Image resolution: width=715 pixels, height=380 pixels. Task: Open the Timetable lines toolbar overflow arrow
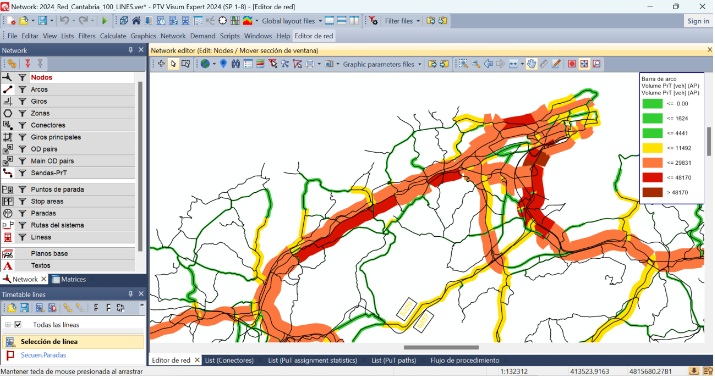point(142,305)
